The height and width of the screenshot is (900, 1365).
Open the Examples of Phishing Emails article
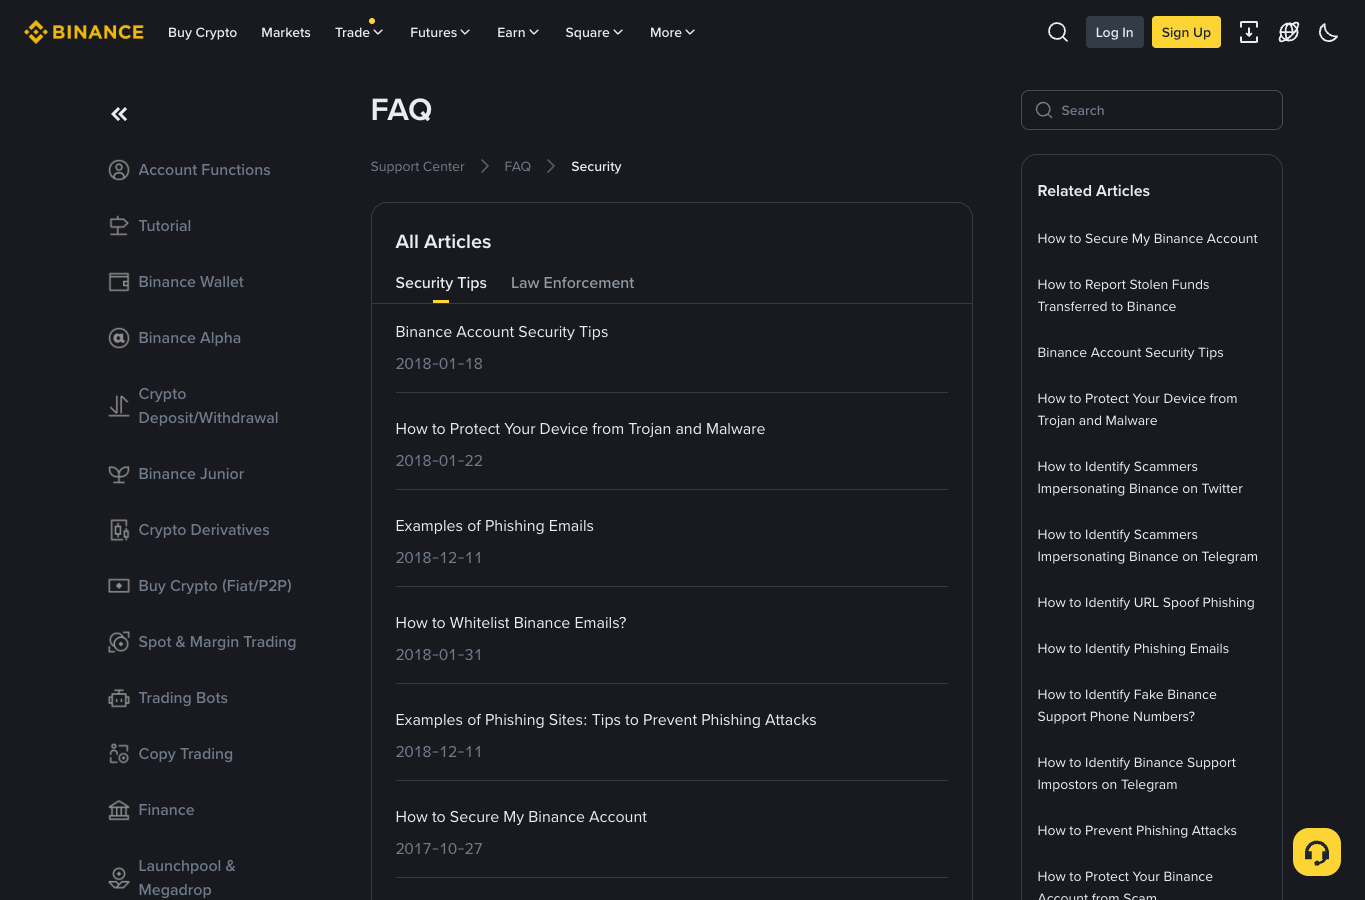point(494,526)
